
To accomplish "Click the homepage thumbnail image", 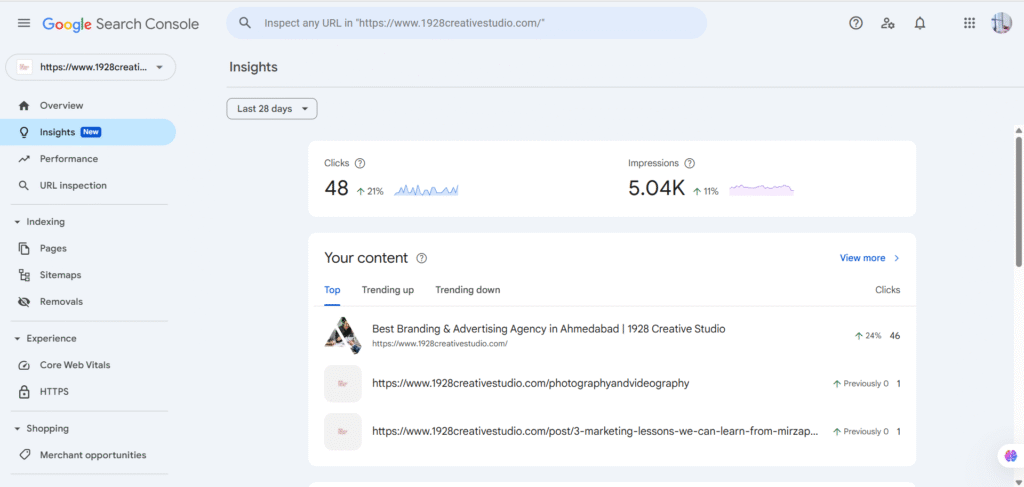I will pyautogui.click(x=343, y=336).
